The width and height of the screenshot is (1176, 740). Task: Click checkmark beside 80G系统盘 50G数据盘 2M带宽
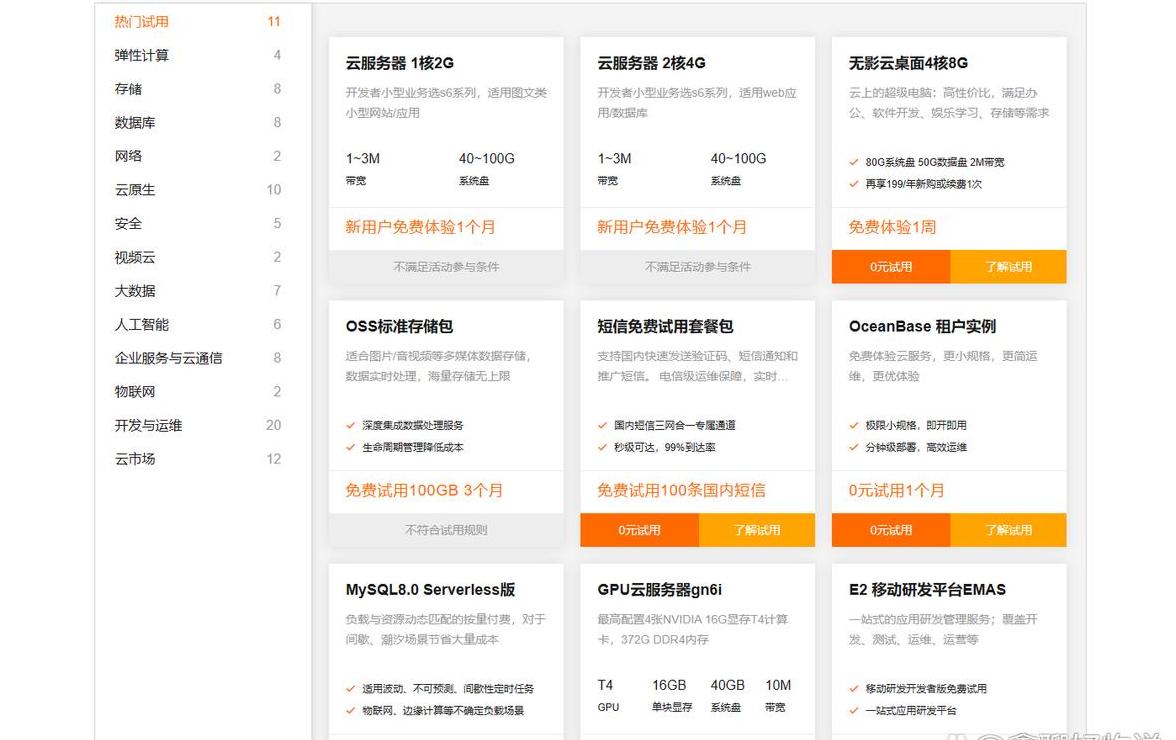[854, 162]
